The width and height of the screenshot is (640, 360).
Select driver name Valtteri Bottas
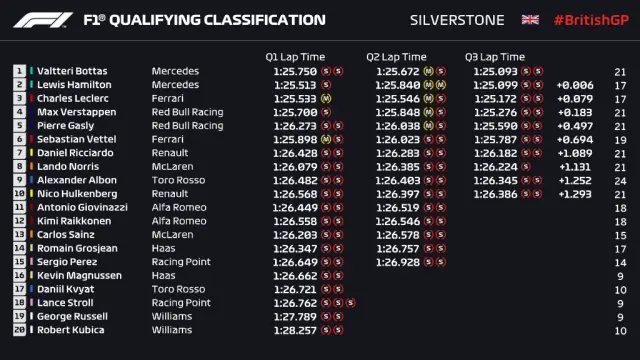tap(72, 71)
